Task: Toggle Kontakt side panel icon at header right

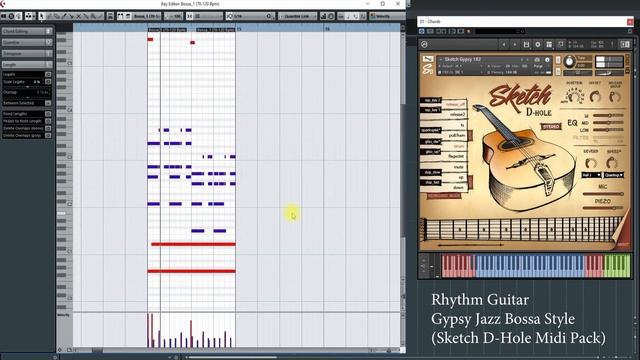Action: [x=625, y=44]
